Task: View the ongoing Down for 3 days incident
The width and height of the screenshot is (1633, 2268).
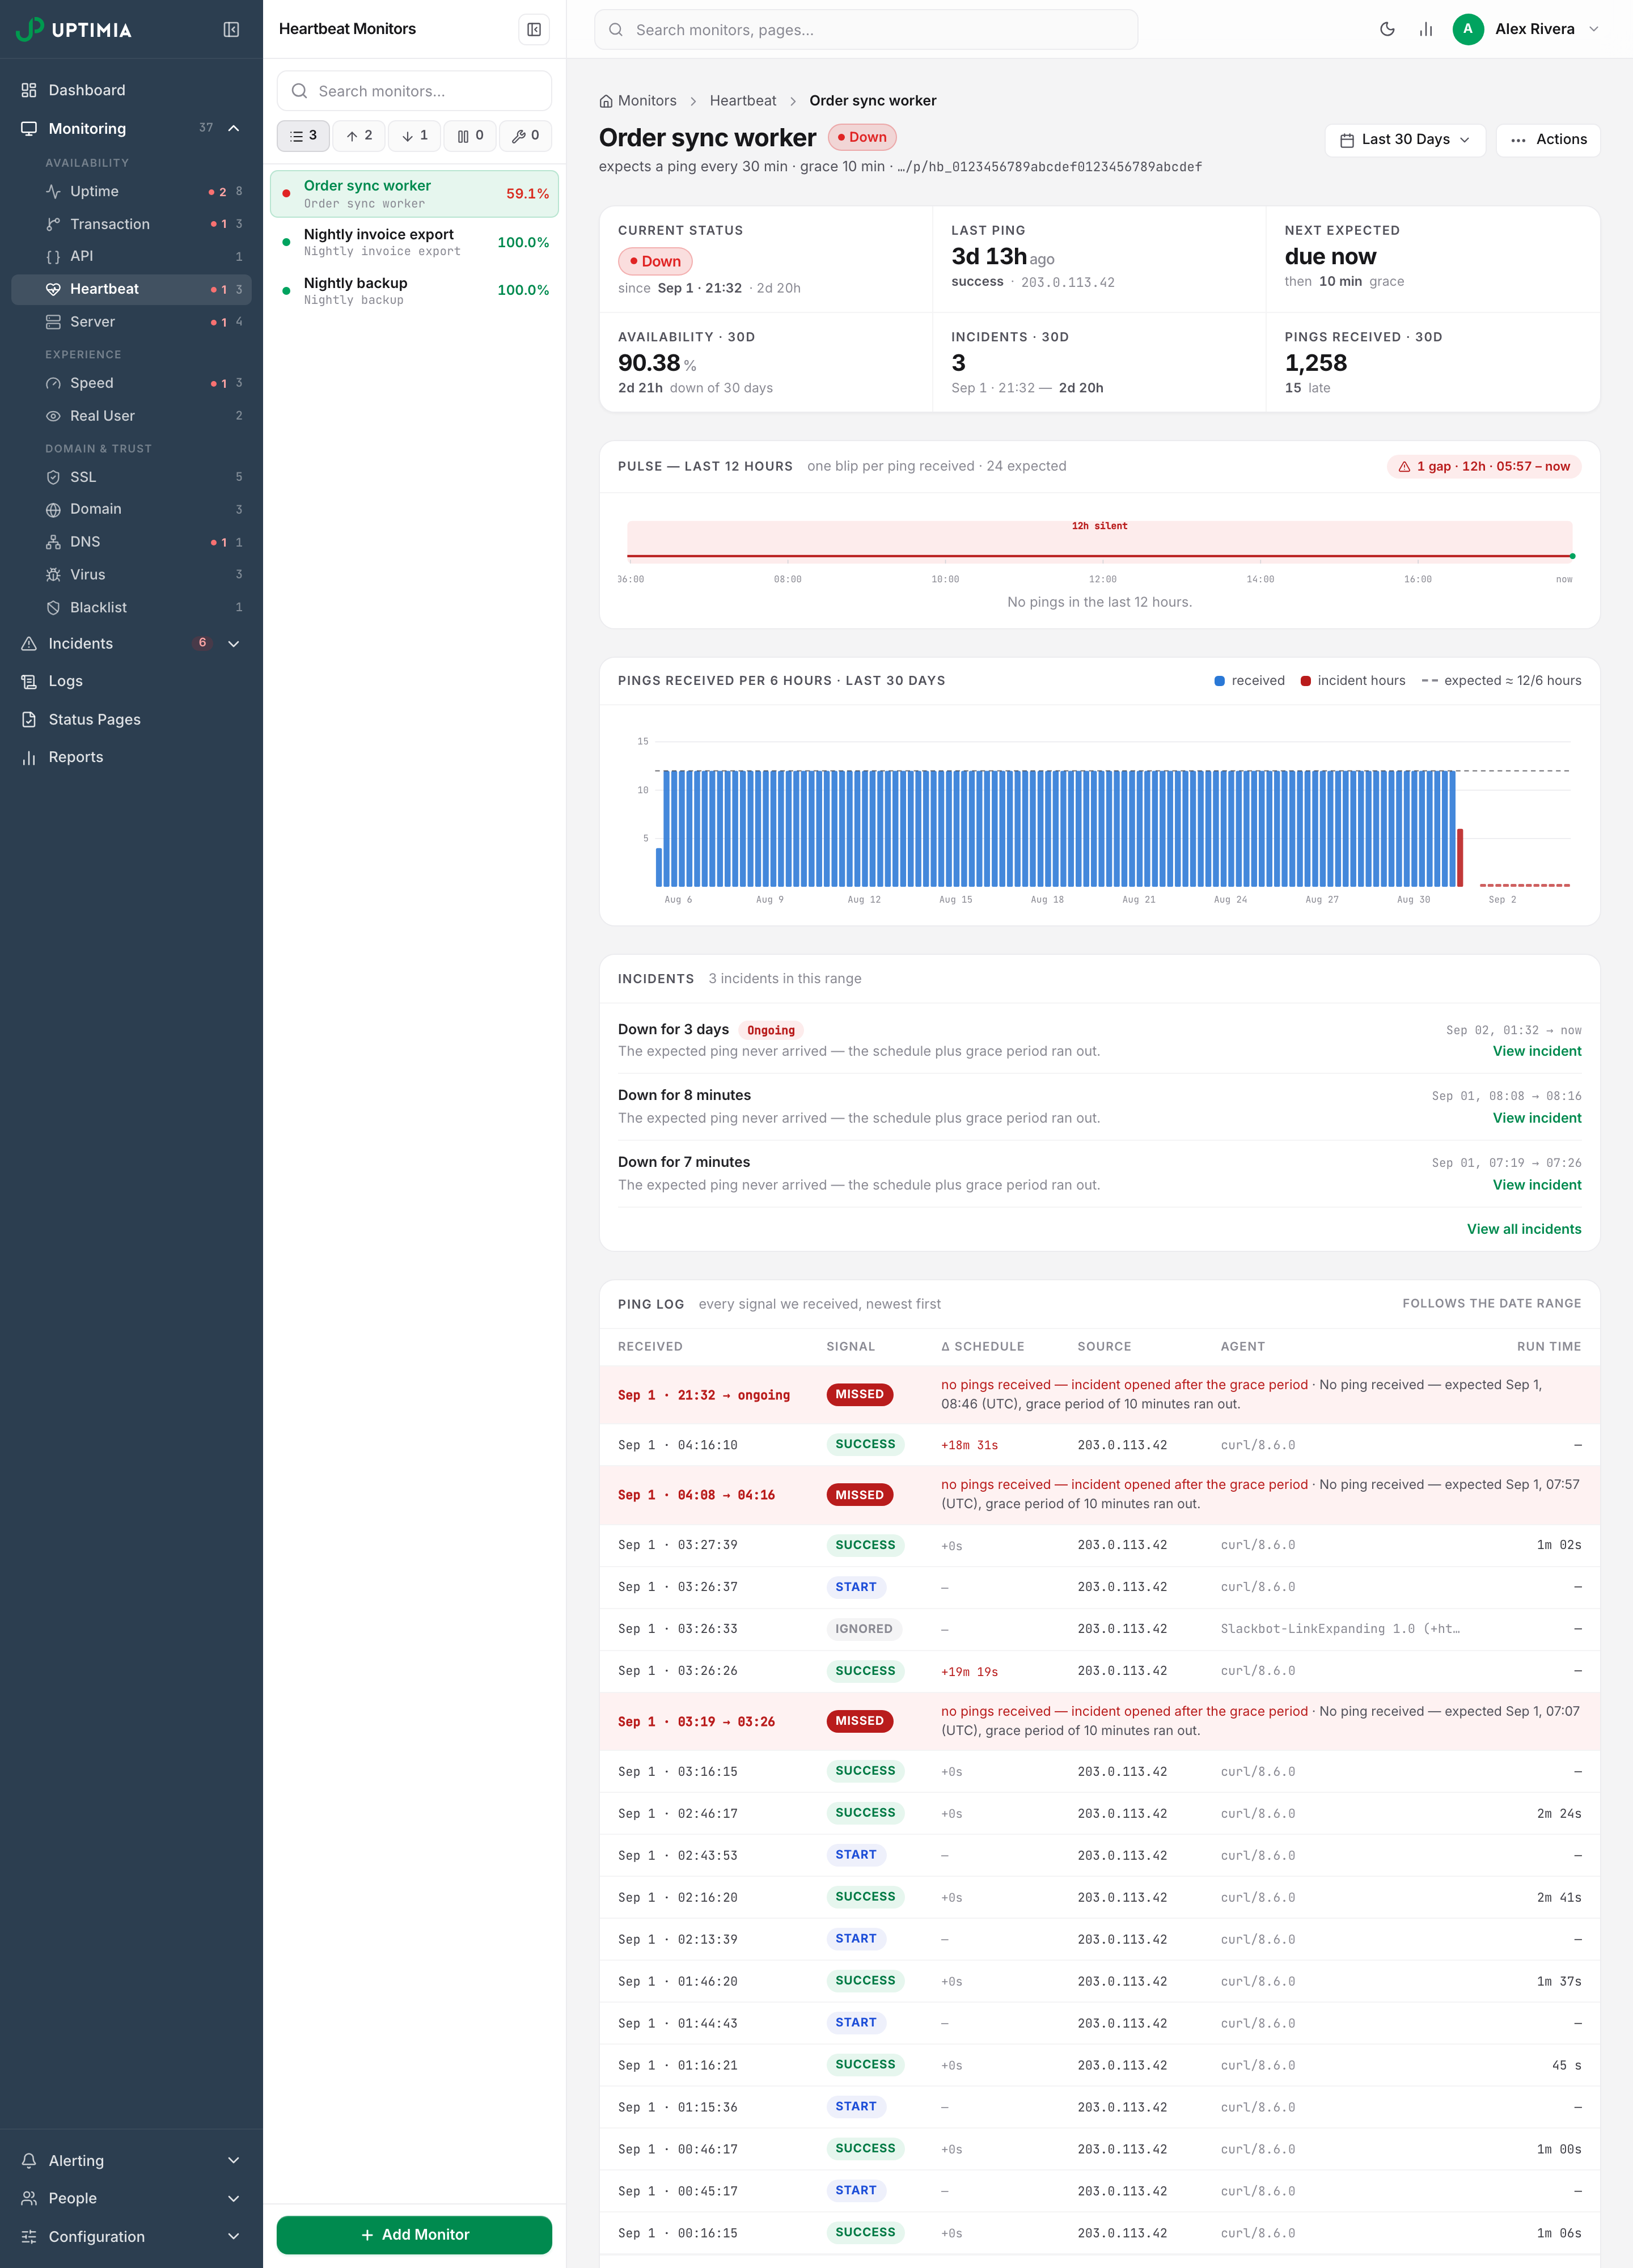Action: click(x=1537, y=1051)
